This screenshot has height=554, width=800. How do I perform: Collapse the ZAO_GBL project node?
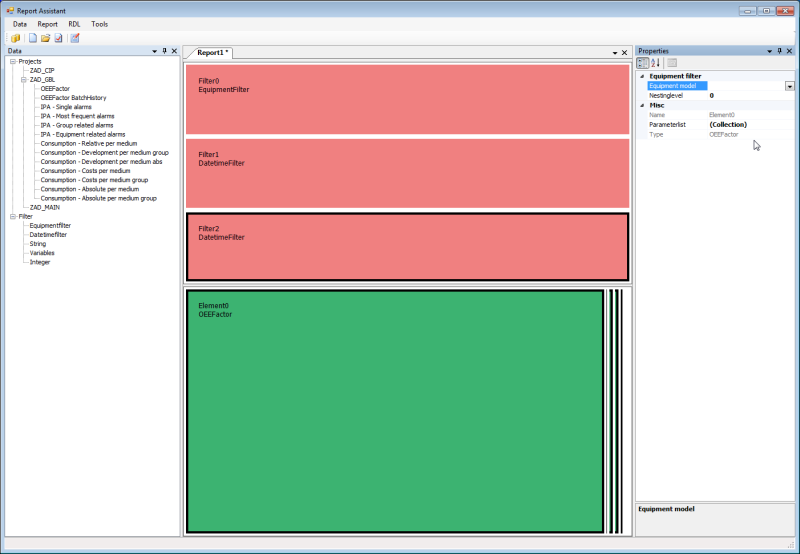(x=23, y=80)
